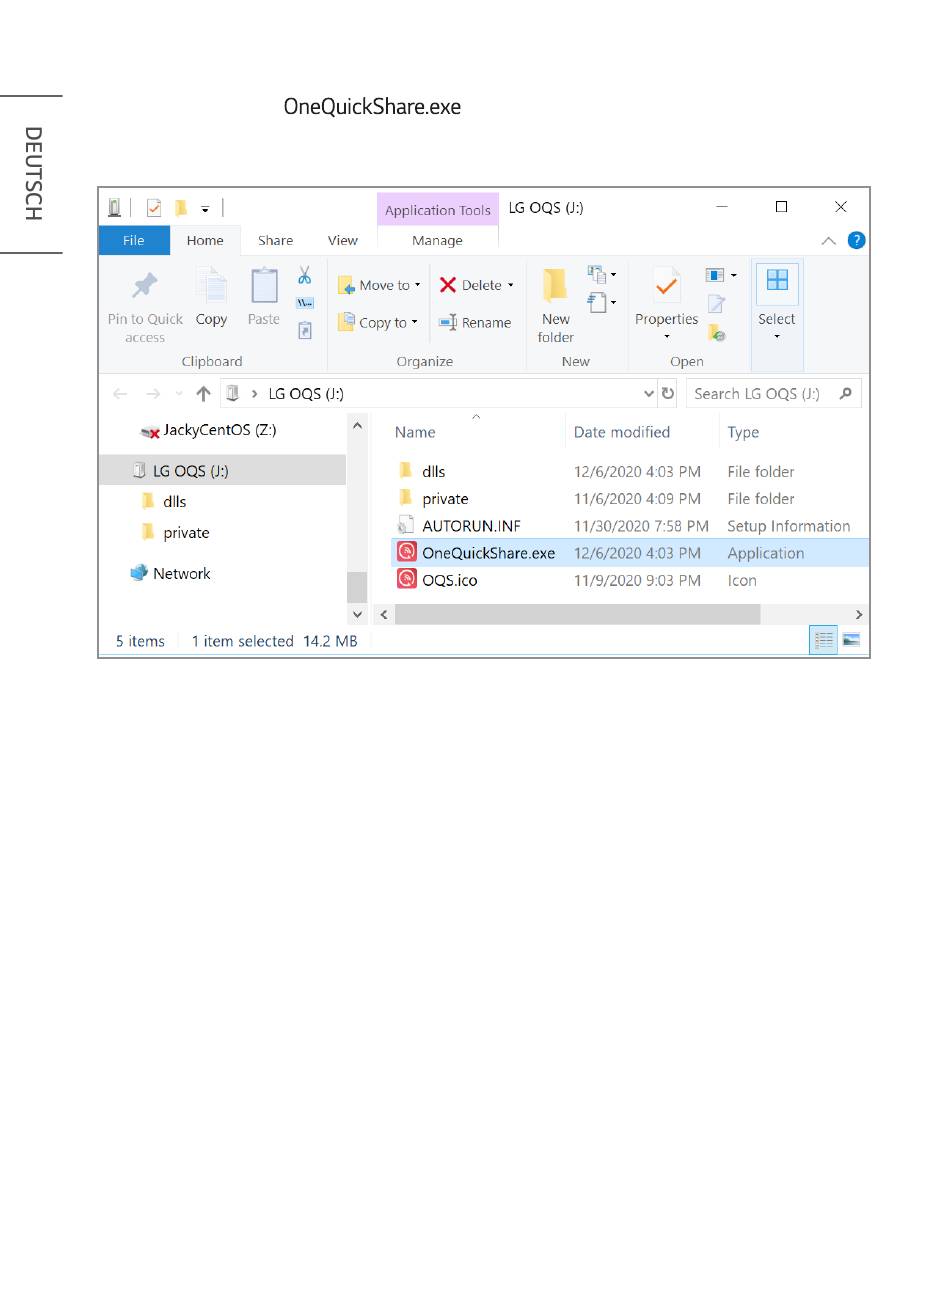950x1295 pixels.
Task: Click the drive icon in the title bar
Action: (115, 208)
